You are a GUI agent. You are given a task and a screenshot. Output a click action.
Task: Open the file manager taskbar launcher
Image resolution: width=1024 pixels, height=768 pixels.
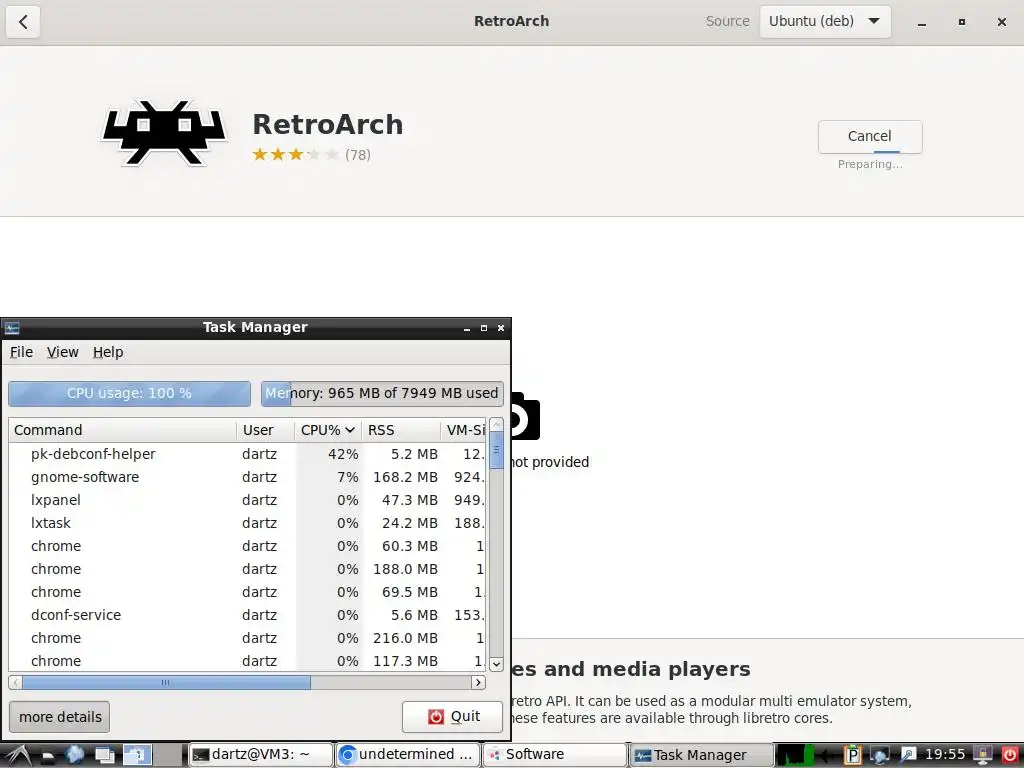tap(48, 756)
